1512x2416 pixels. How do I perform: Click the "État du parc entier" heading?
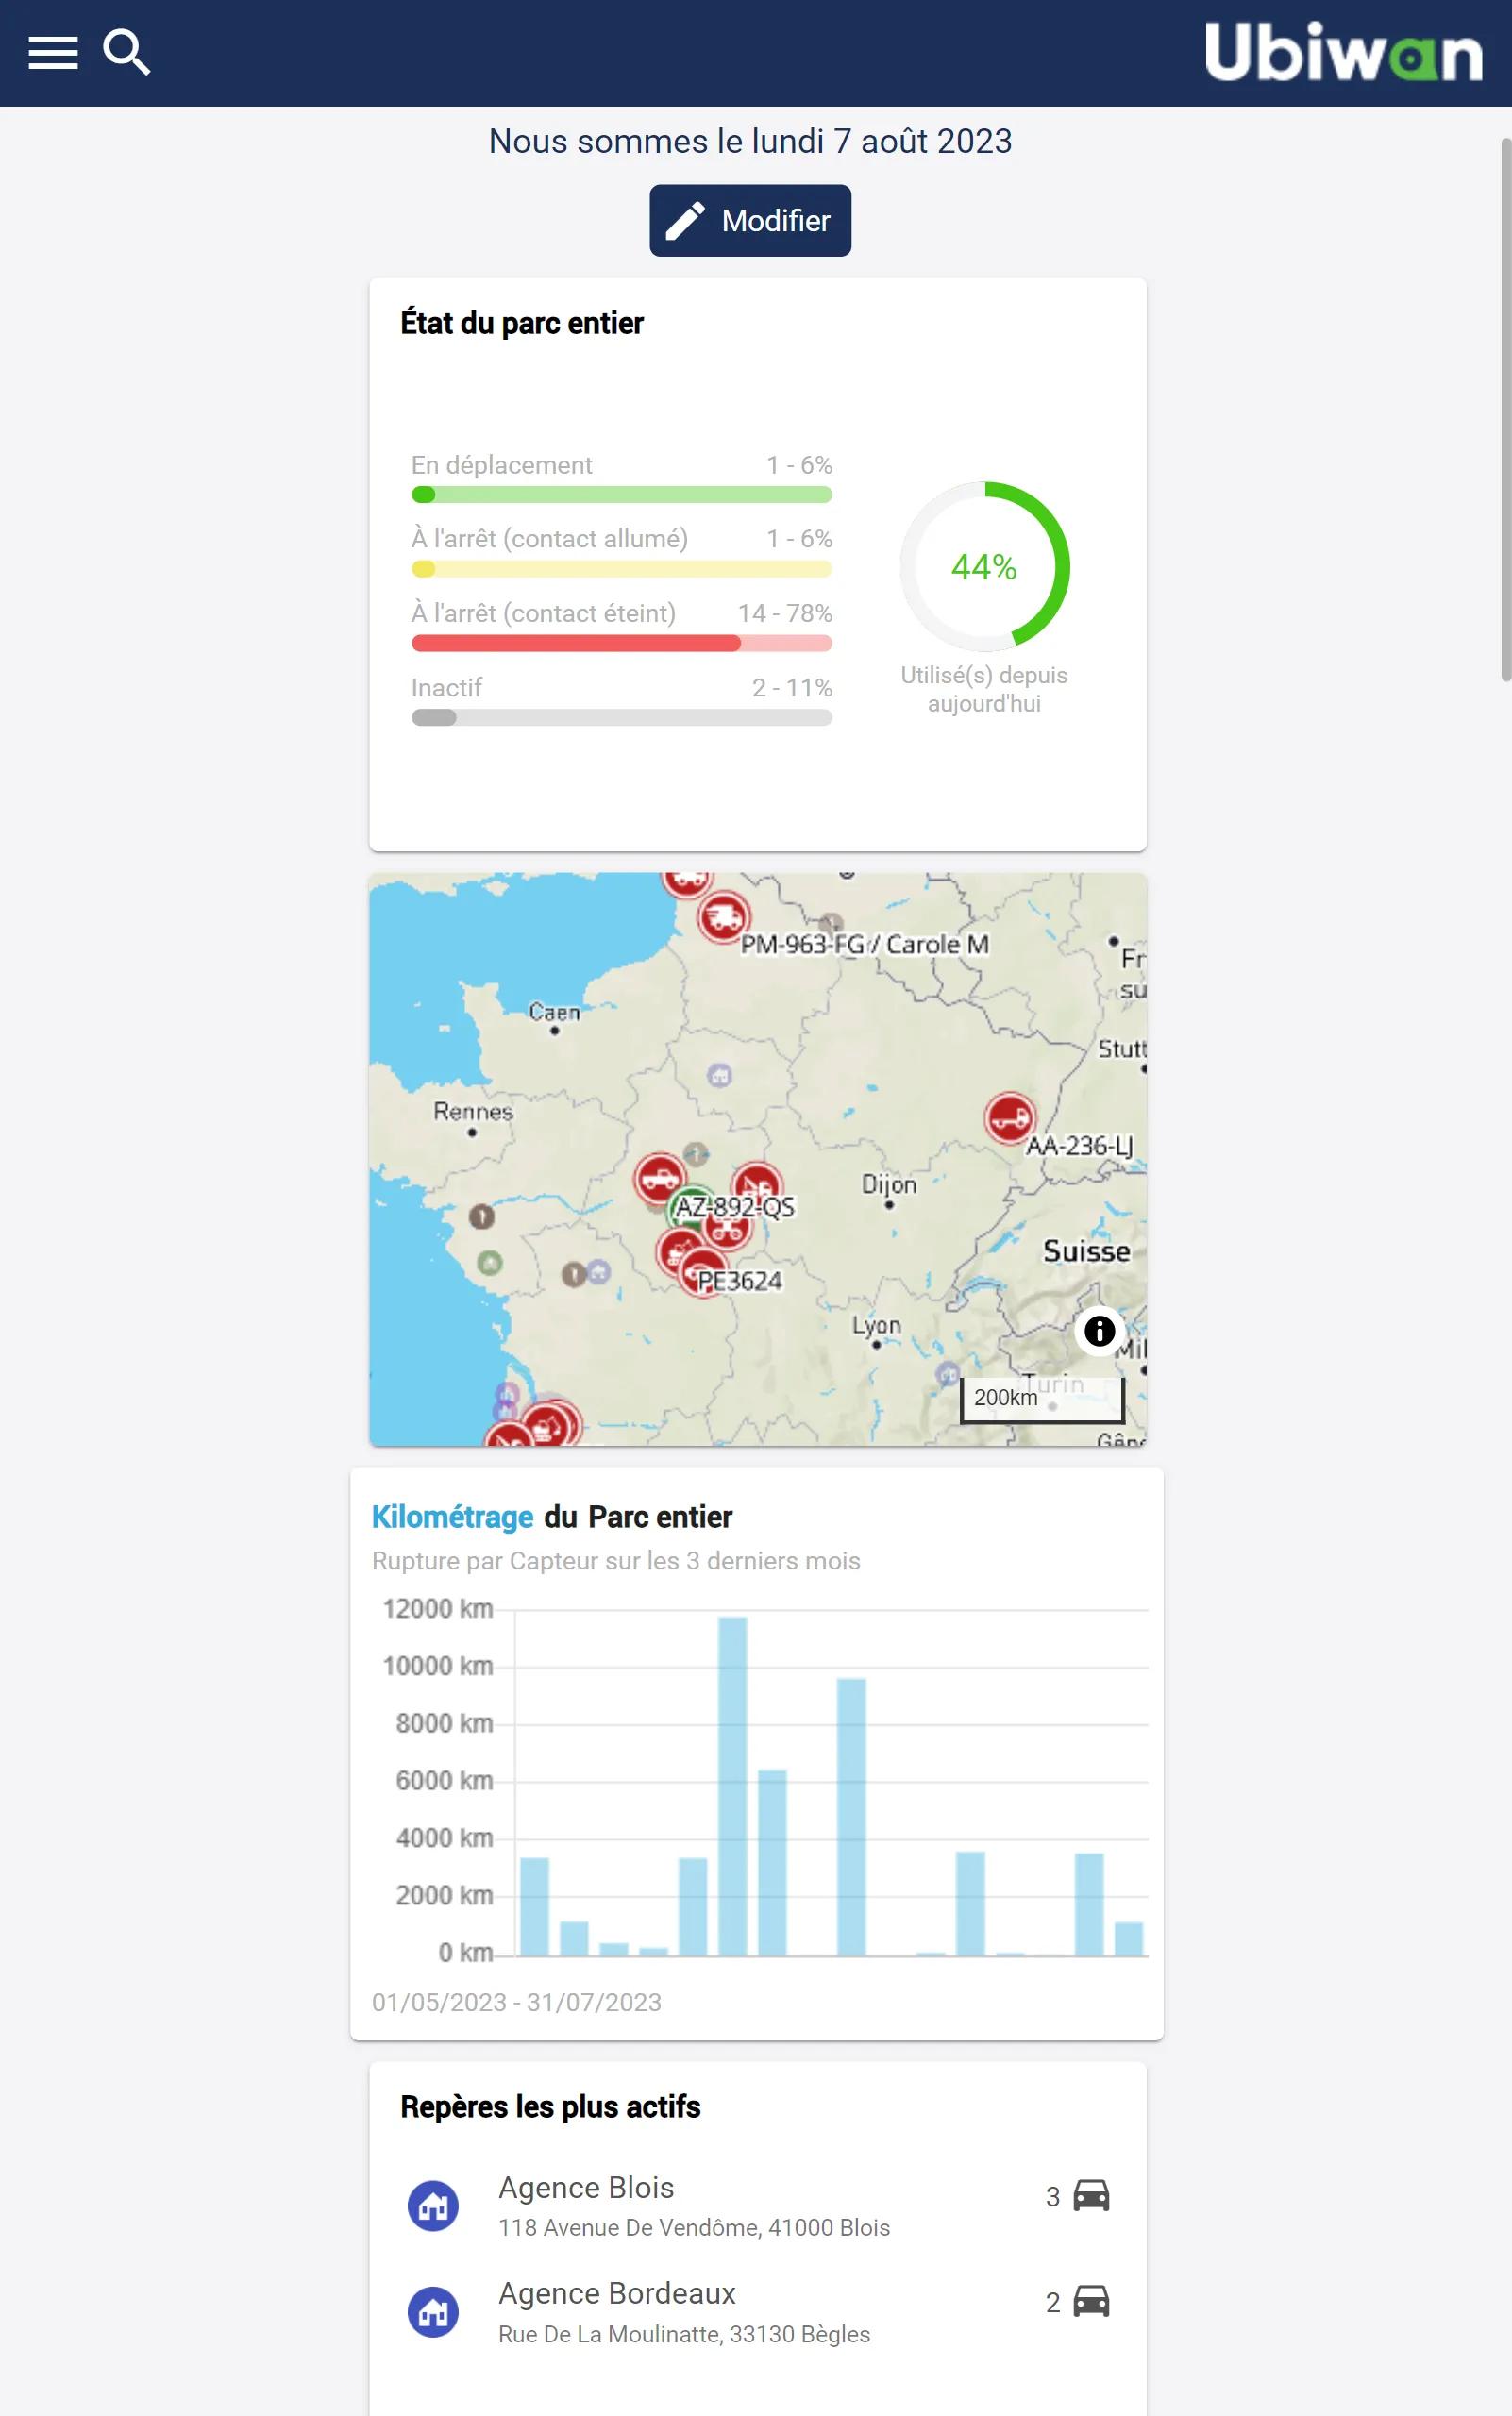521,323
